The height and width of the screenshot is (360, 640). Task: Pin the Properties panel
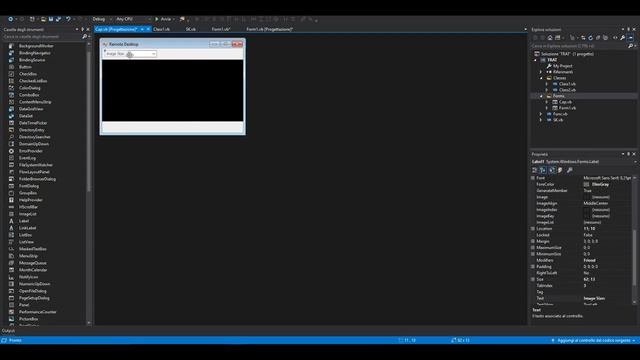pyautogui.click(x=629, y=154)
